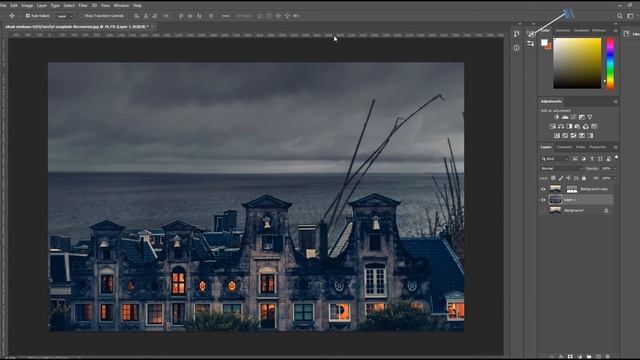Open the Image menu
This screenshot has width=640, height=360.
(27, 6)
